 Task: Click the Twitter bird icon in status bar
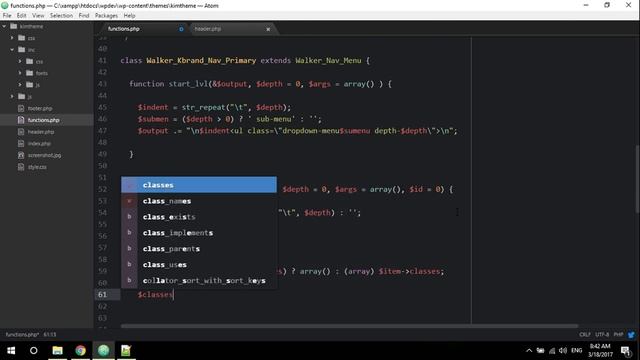631,335
